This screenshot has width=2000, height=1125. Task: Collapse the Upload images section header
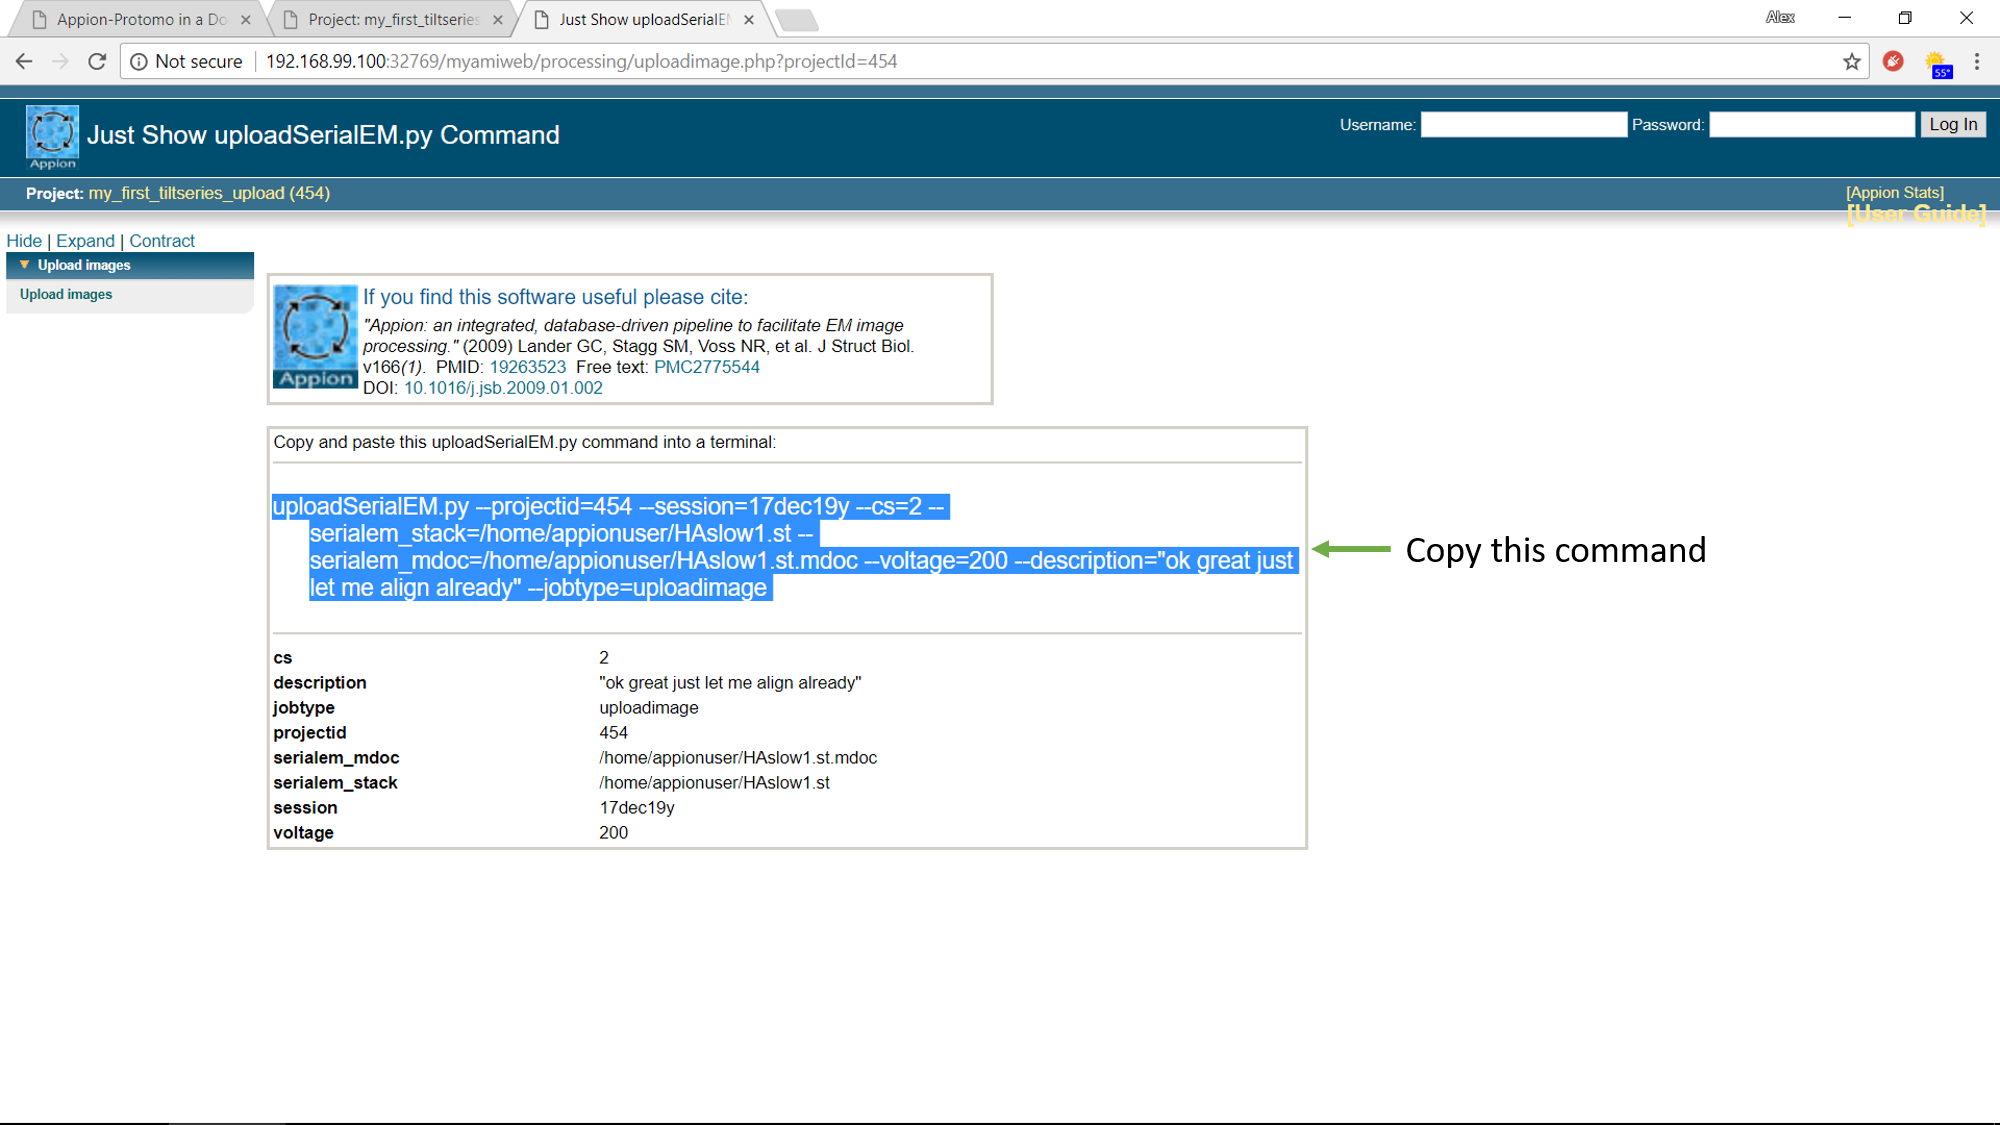click(x=130, y=265)
